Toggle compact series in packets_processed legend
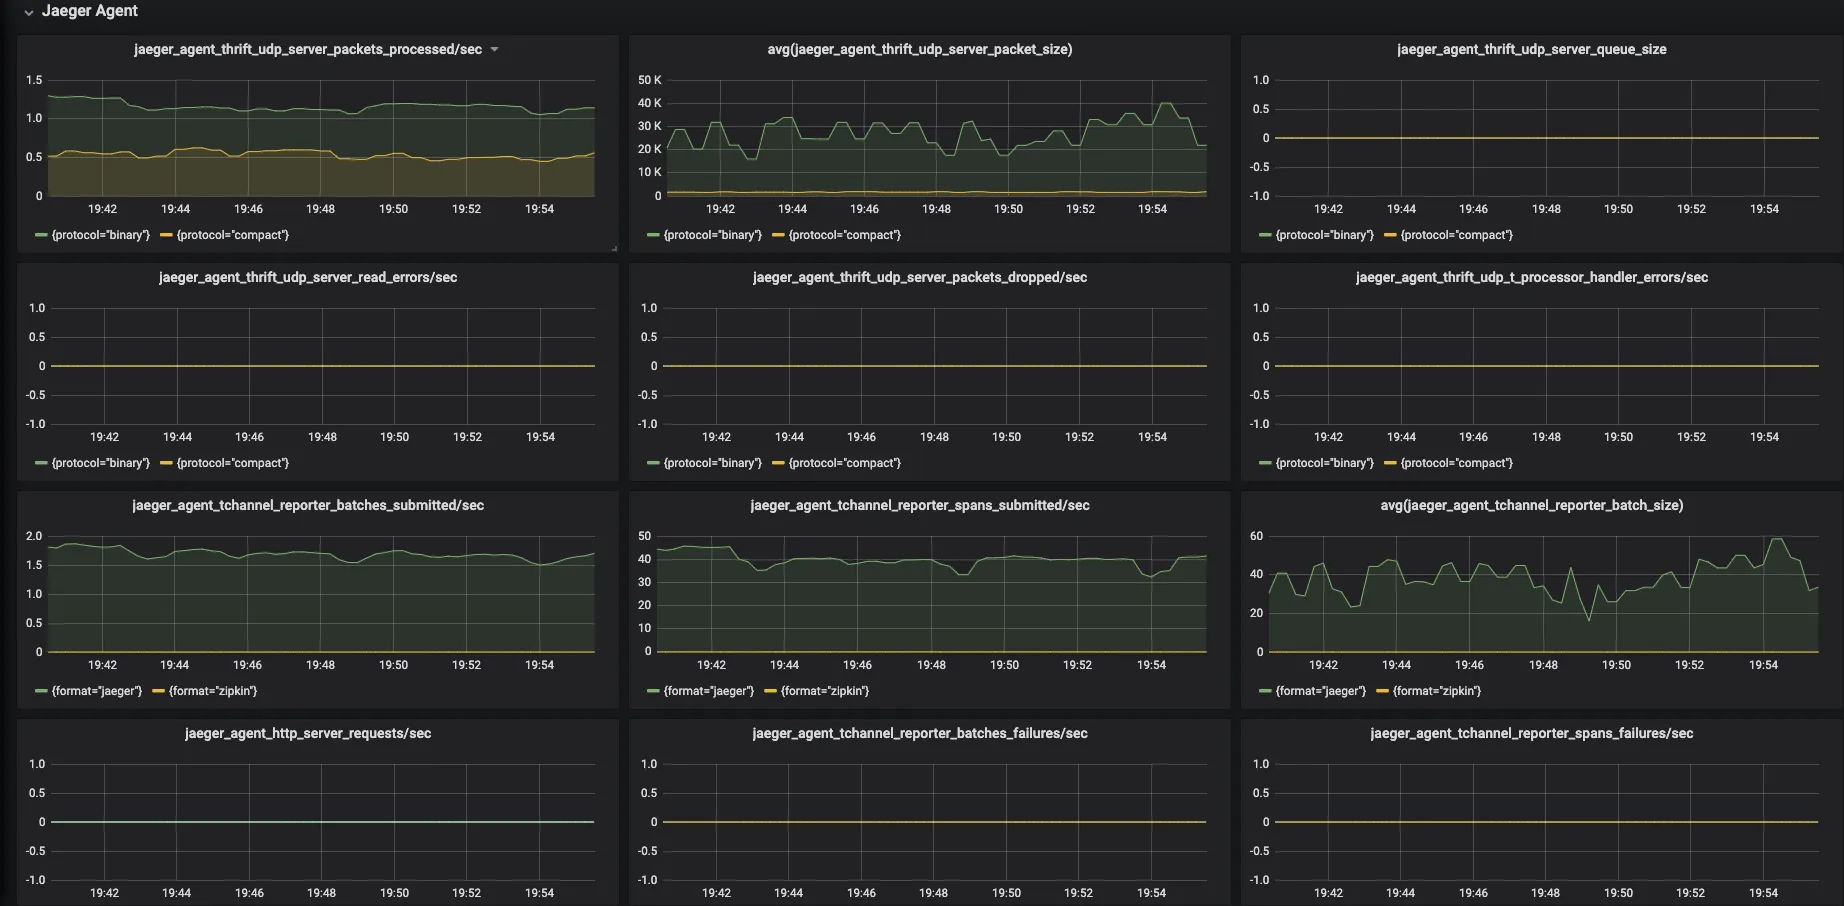 pos(232,235)
